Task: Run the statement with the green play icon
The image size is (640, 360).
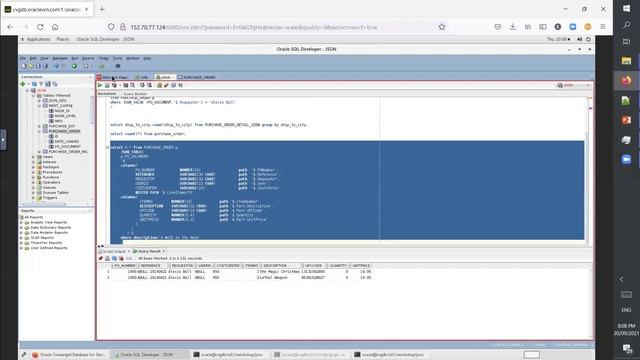Action: click(x=100, y=85)
